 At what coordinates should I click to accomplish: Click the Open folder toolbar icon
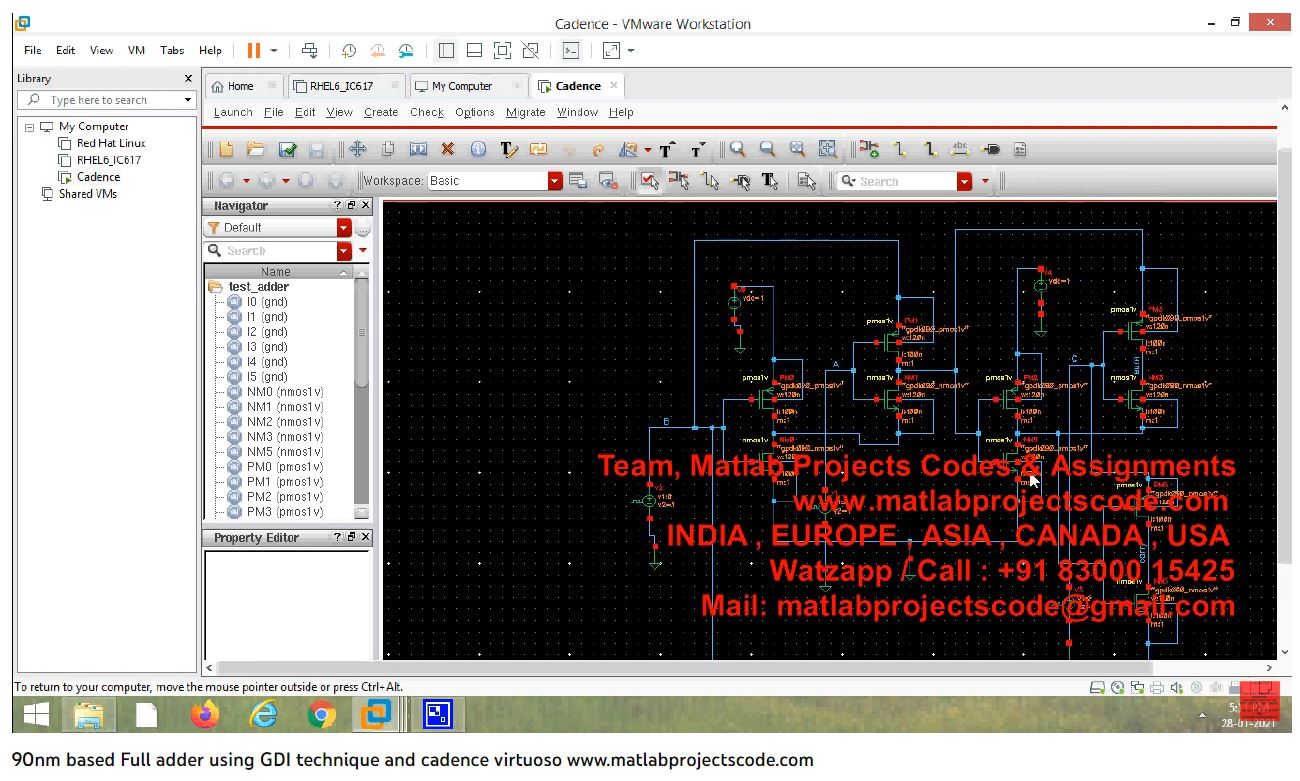coord(256,150)
